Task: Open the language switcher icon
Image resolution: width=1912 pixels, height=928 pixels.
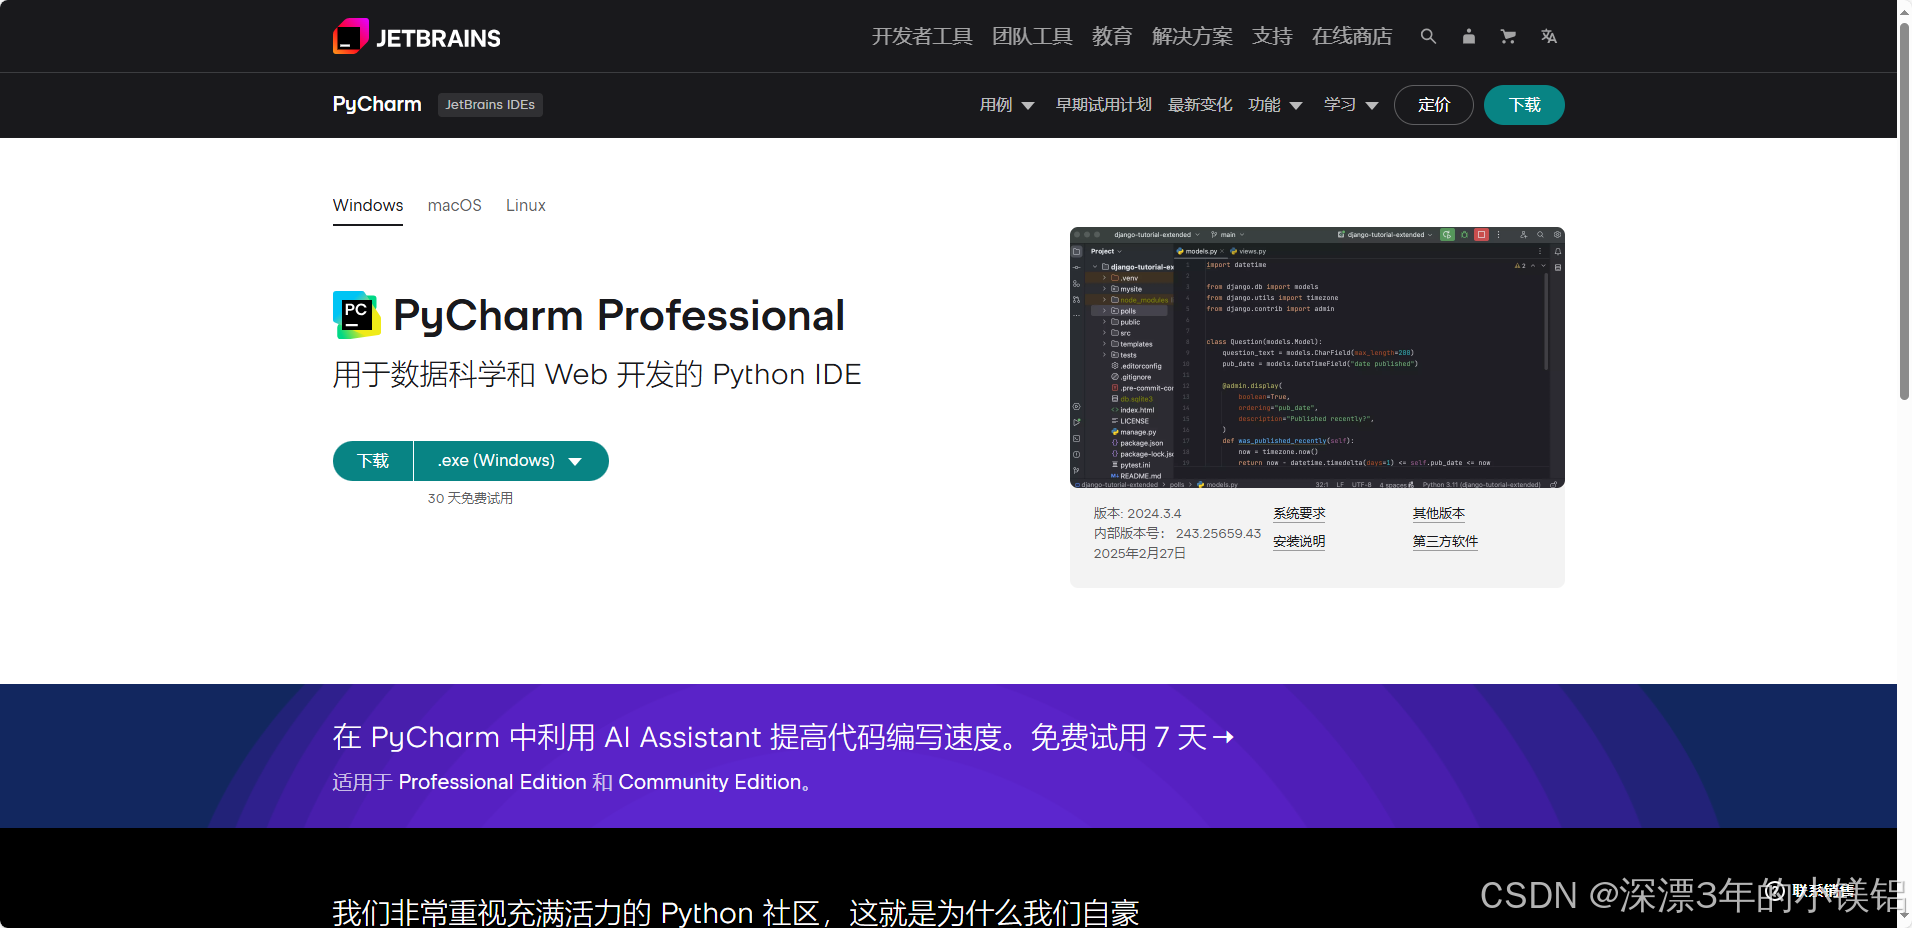Action: pyautogui.click(x=1548, y=36)
